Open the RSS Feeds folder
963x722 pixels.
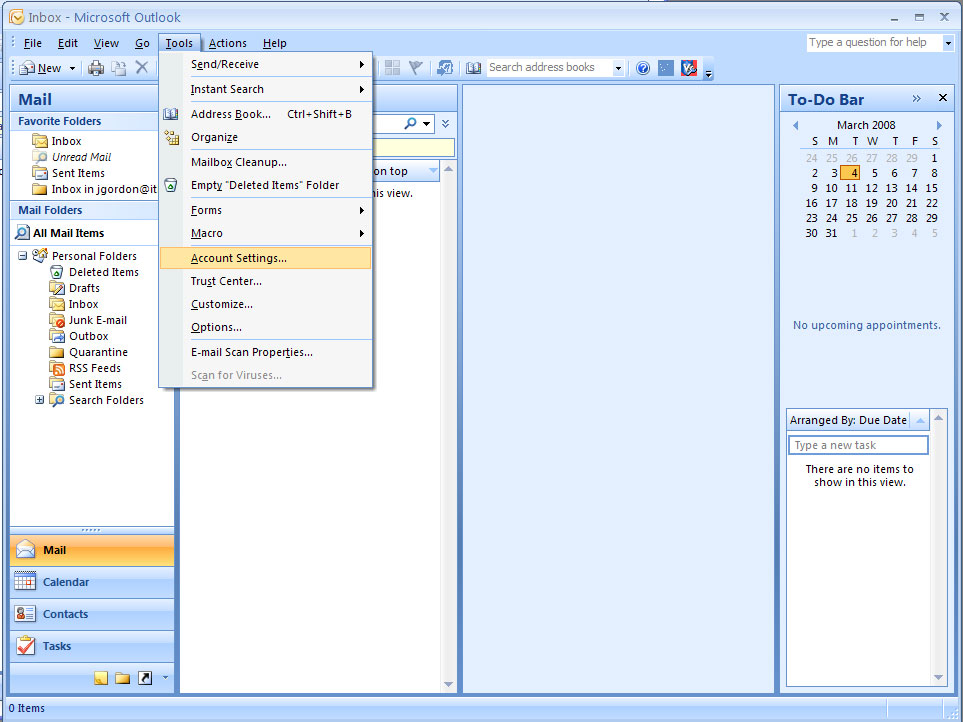[95, 368]
